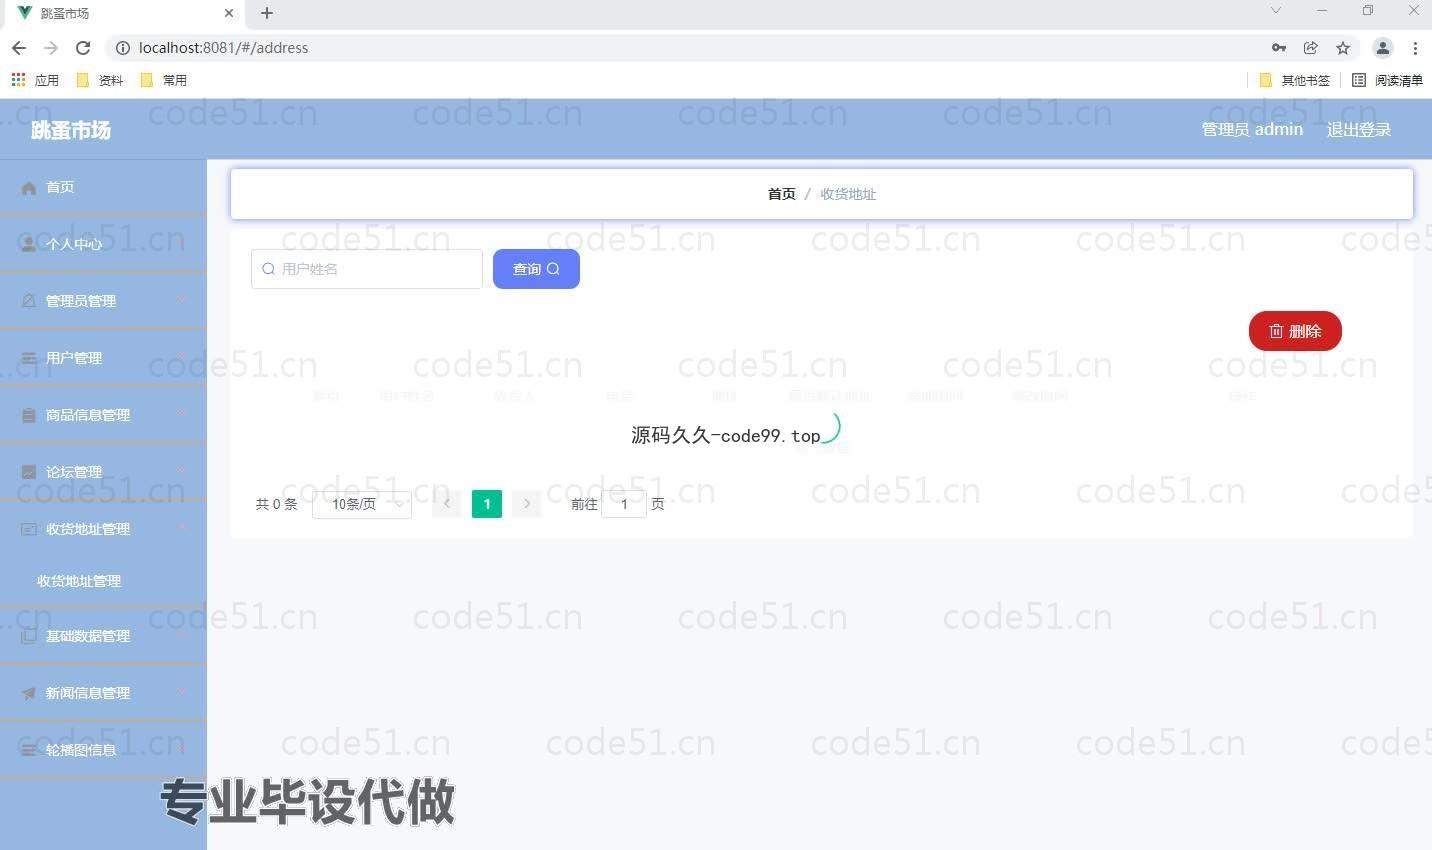The height and width of the screenshot is (850, 1432).
Task: Open the 常用 bookmark folder
Action: pos(164,80)
